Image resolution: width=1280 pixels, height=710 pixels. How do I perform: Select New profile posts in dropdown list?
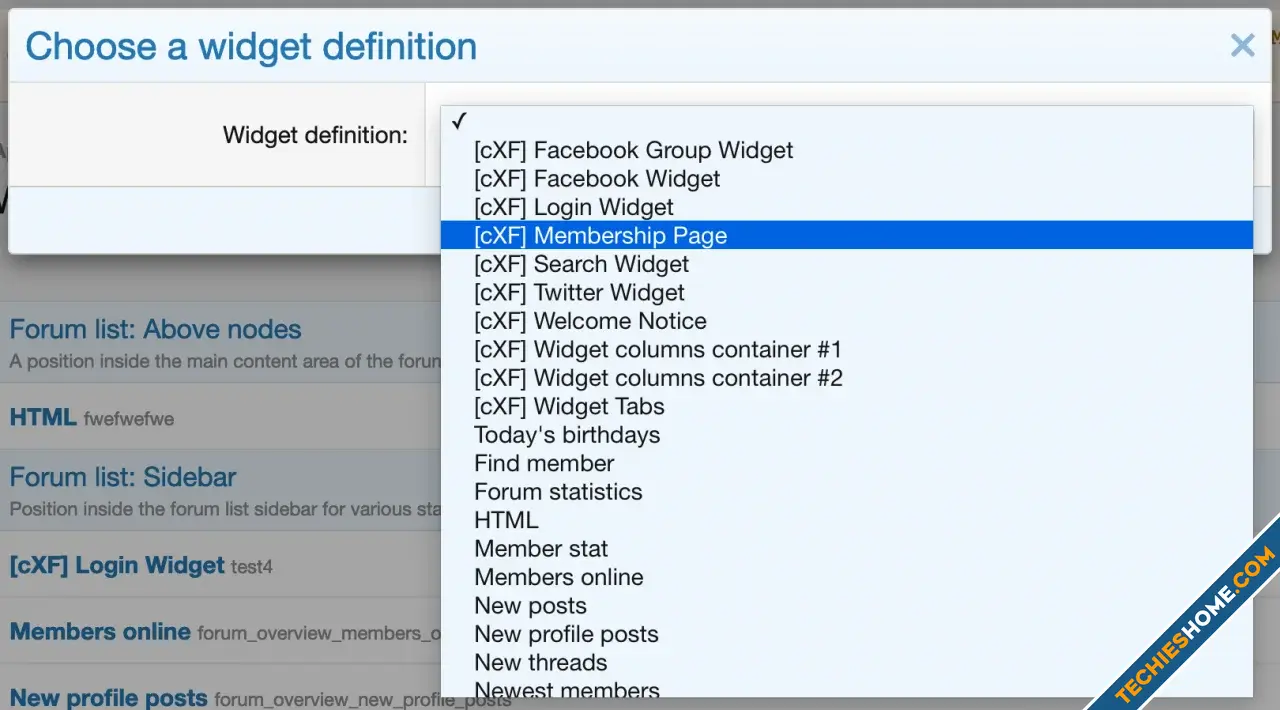point(846,634)
